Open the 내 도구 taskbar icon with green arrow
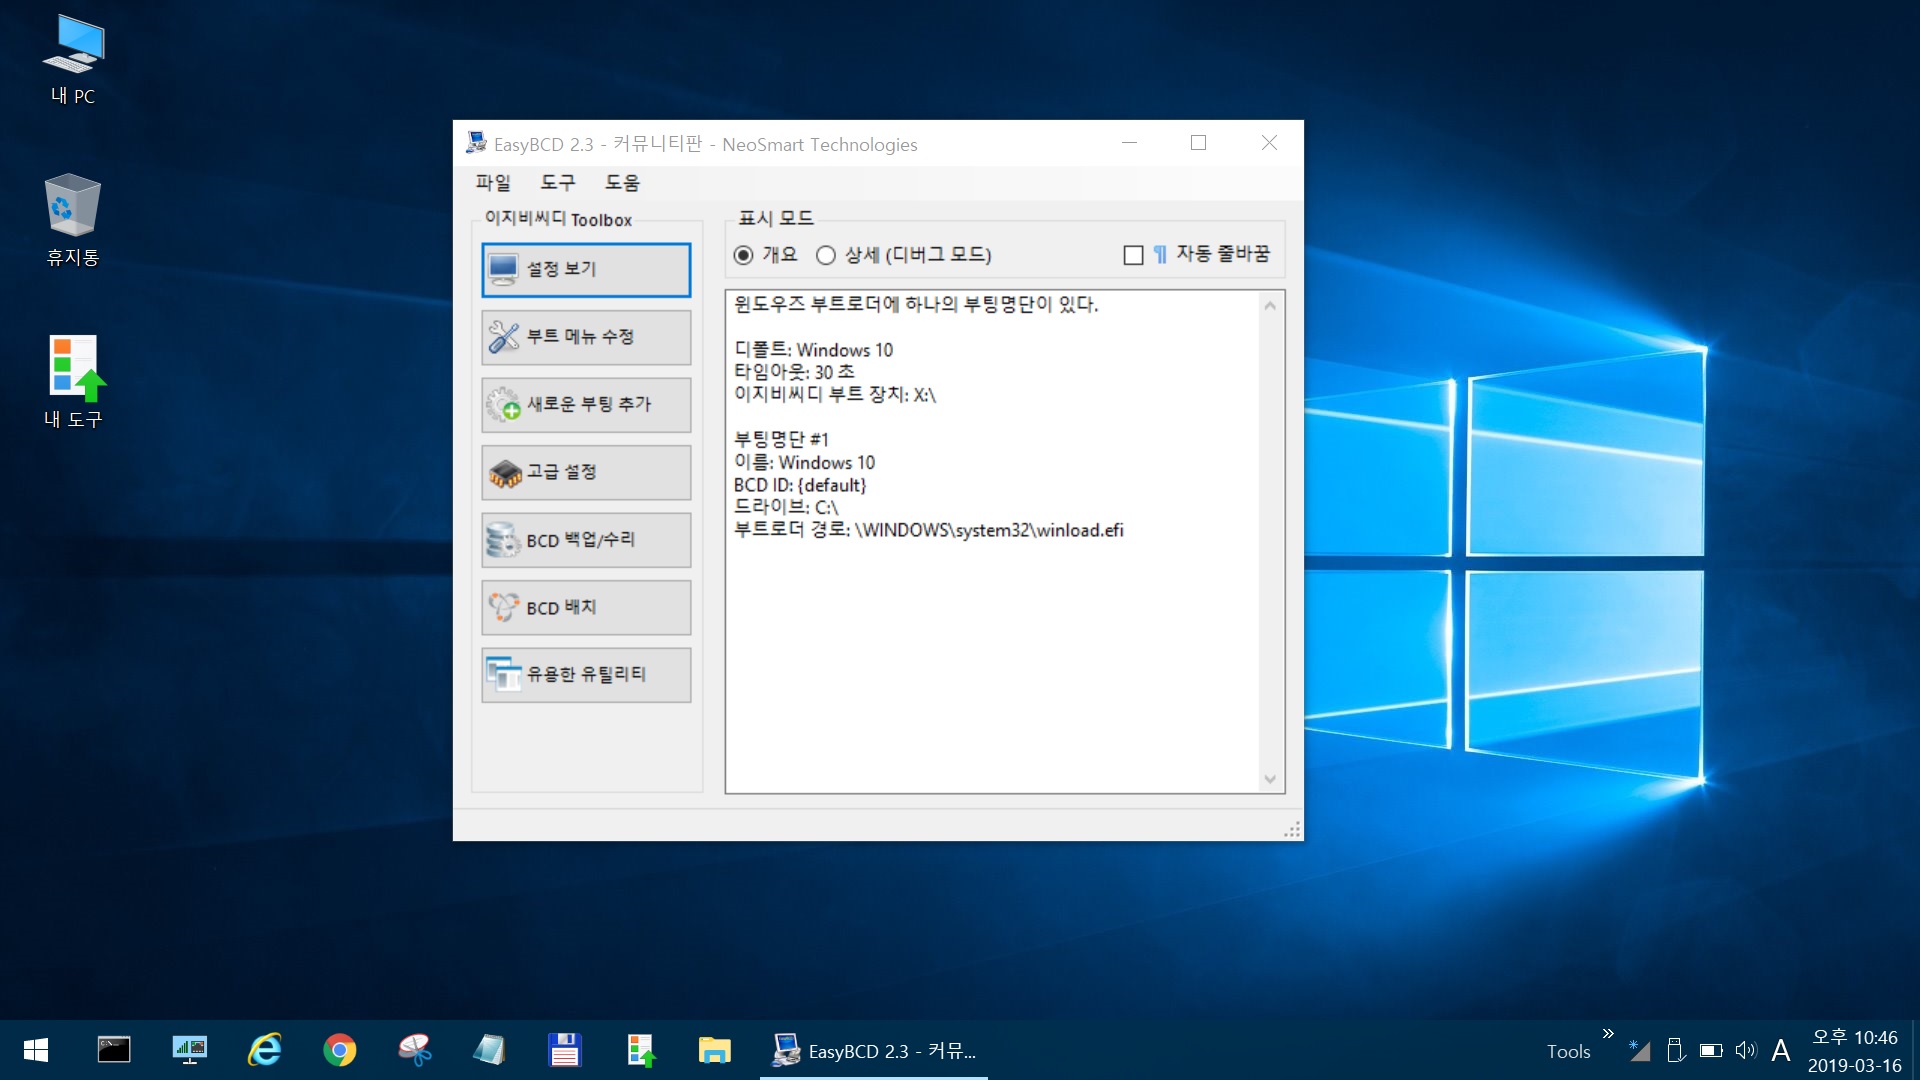 pyautogui.click(x=640, y=1050)
